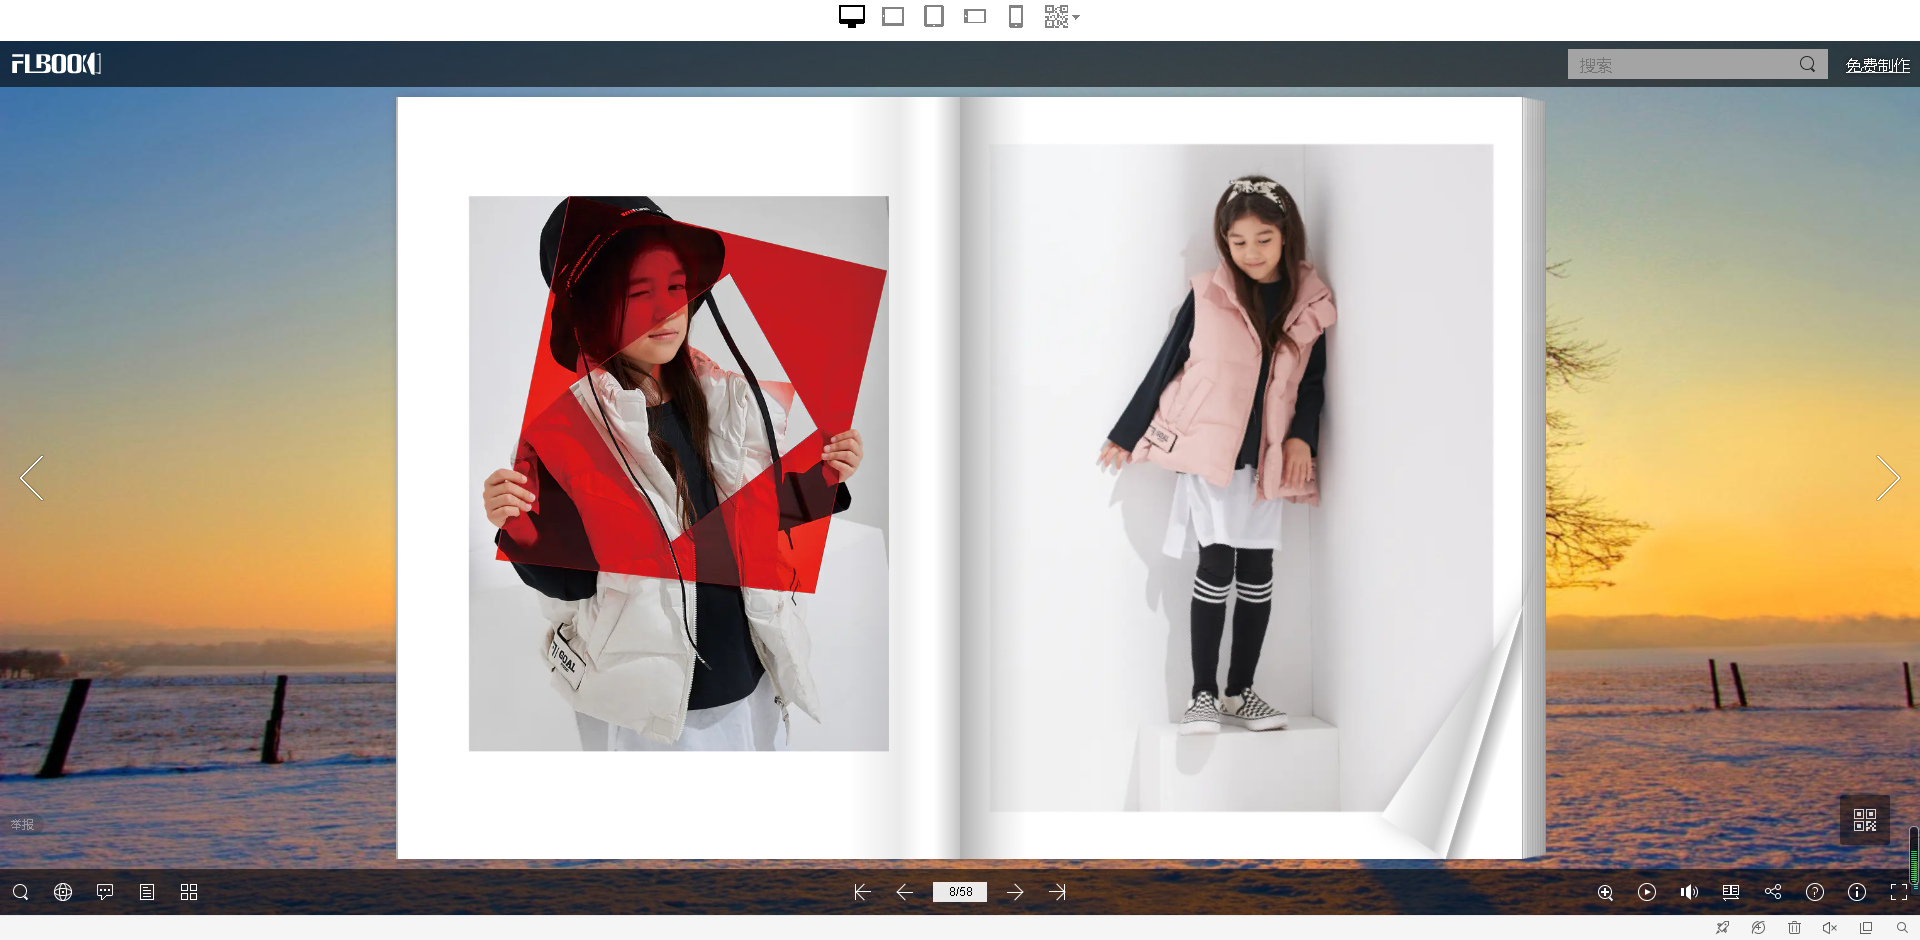Open the QR code dropdown at top
Viewport: 1920px width, 940px height.
tap(1062, 16)
